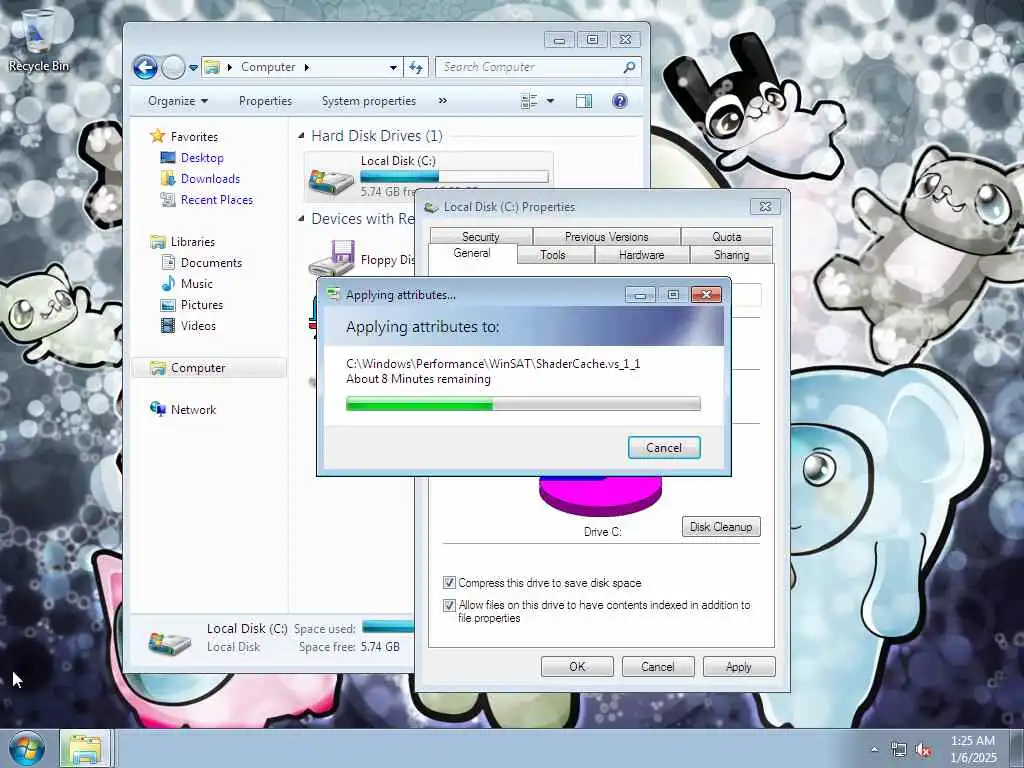Switch to the General tab
The image size is (1024, 768).
[472, 253]
